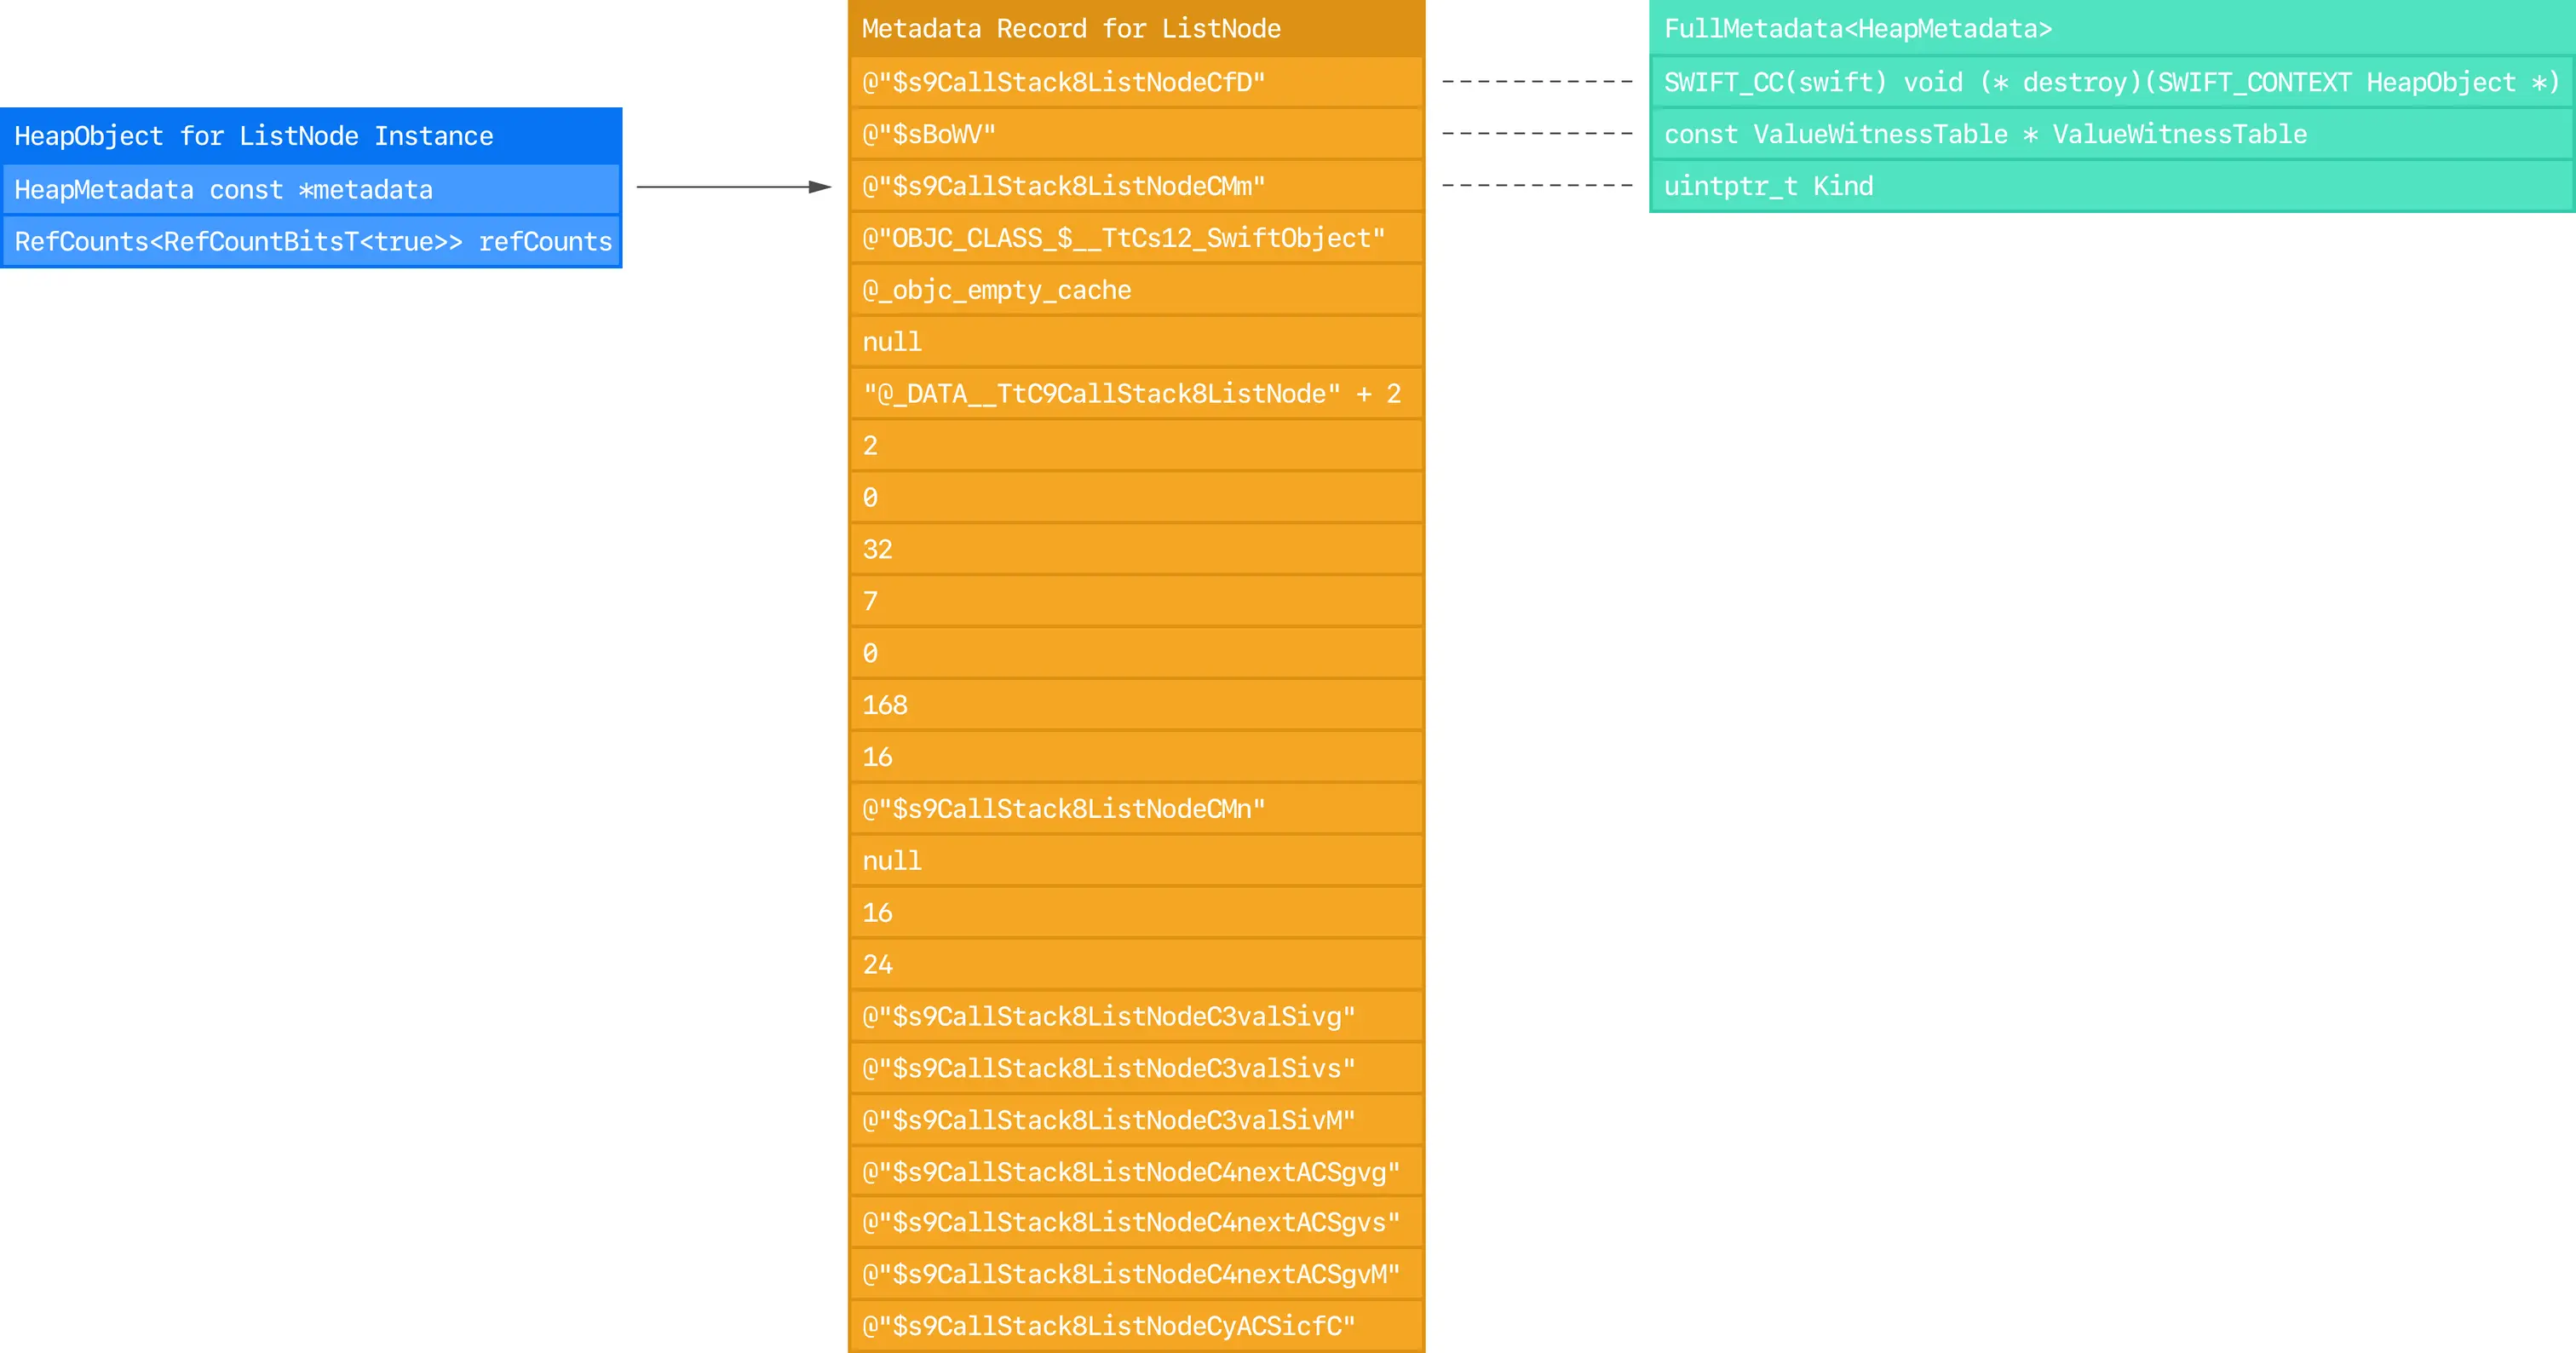
Task: Select the uintptr_t Kind row
Action: [2110, 186]
